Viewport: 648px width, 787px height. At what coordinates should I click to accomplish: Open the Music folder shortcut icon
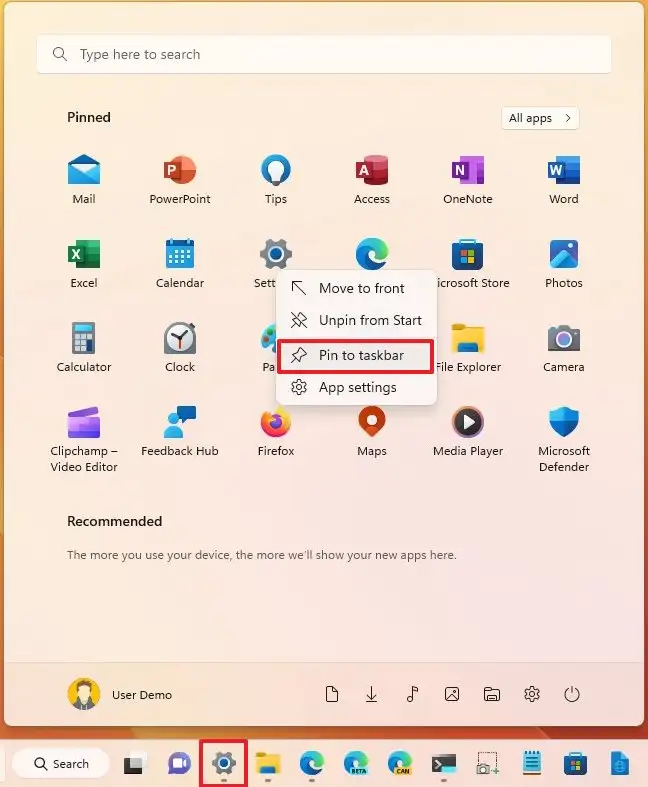[x=412, y=695]
